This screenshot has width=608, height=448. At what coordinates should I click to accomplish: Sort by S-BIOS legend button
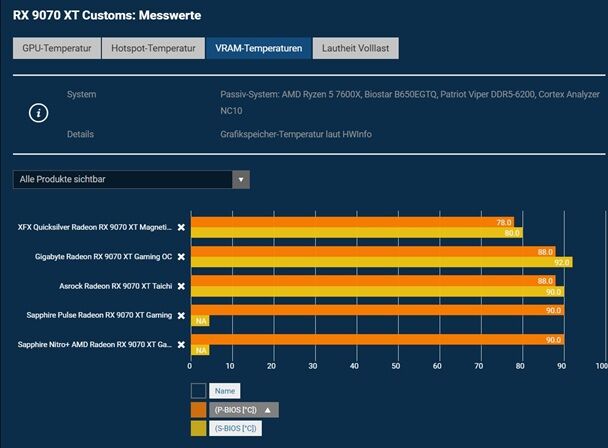click(x=235, y=429)
